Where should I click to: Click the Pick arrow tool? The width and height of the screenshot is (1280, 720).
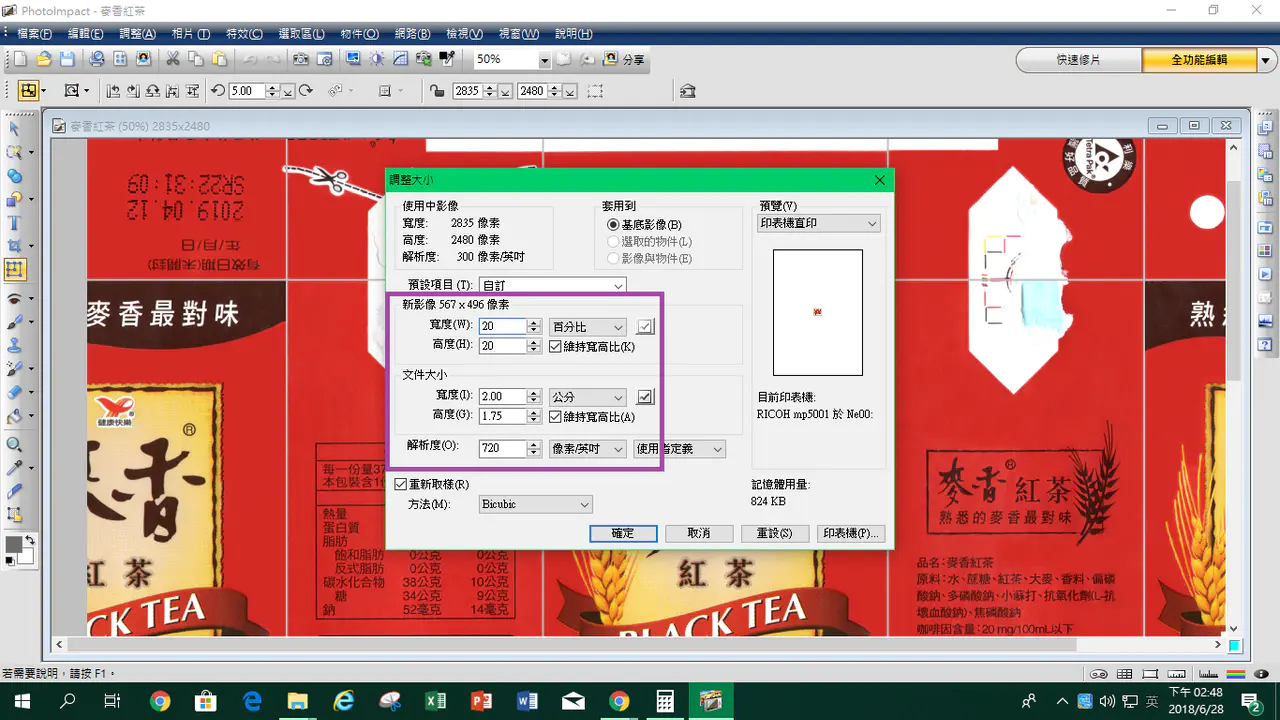(14, 128)
